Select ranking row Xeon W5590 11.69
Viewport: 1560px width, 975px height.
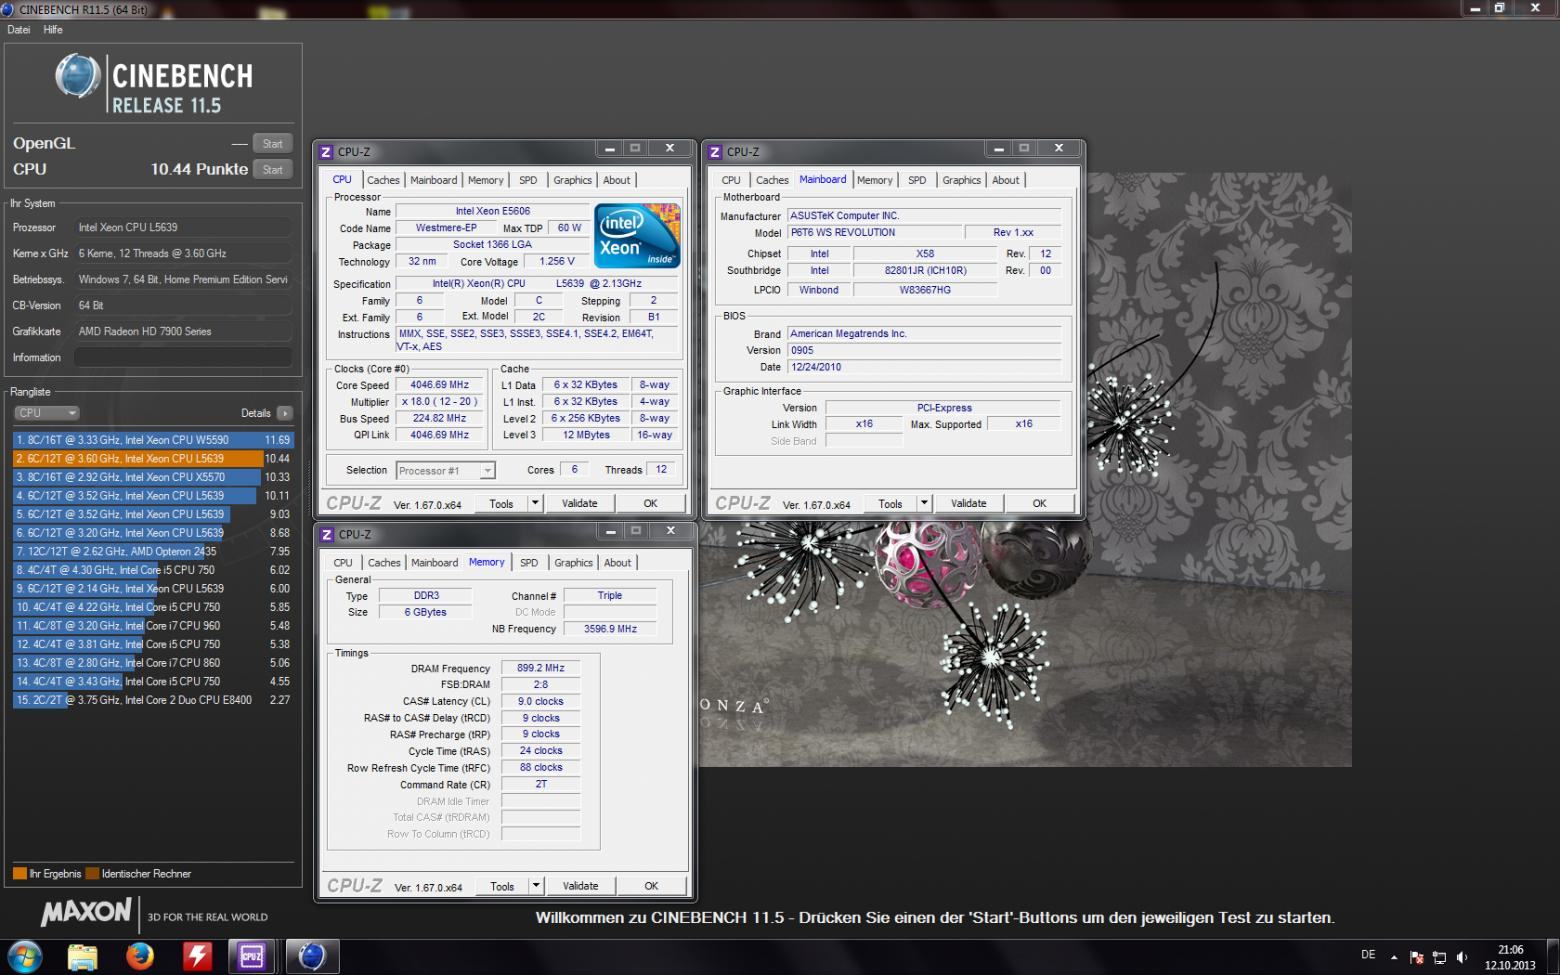(153, 440)
